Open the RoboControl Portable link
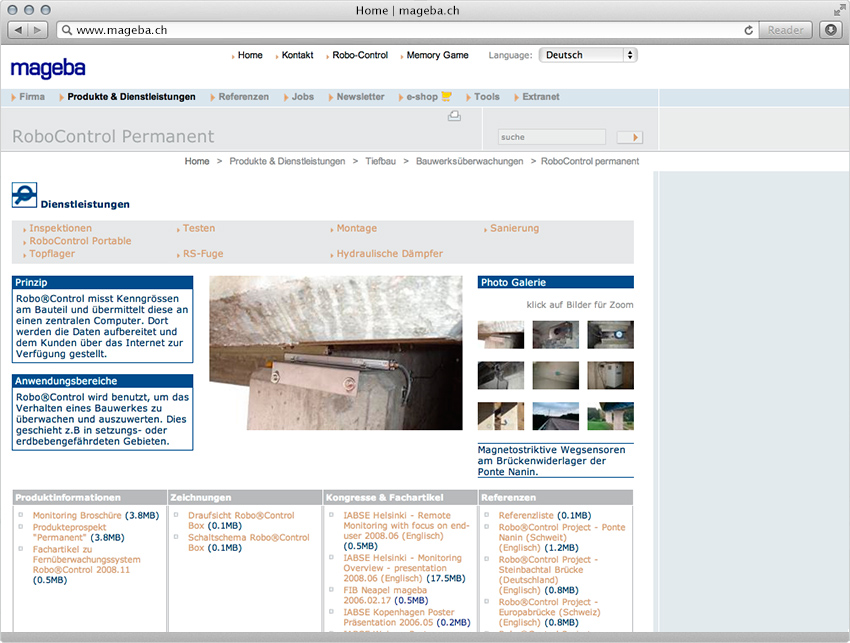The width and height of the screenshot is (850, 643). (80, 241)
